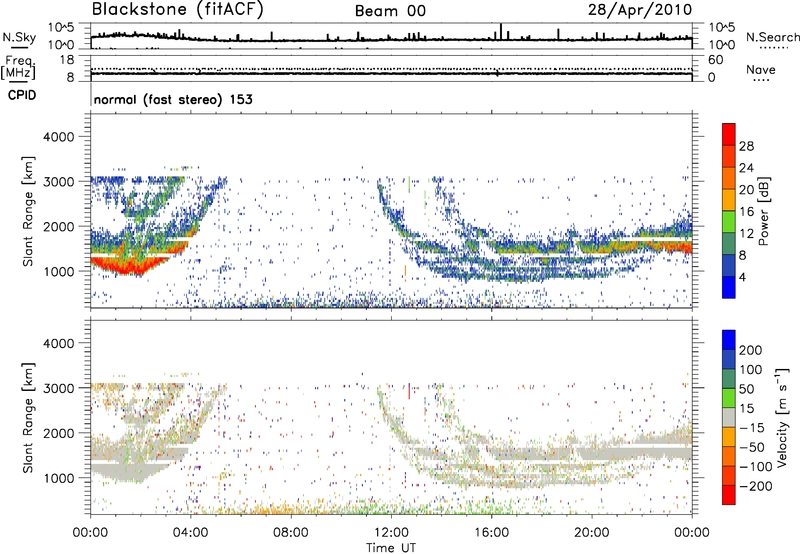
Task: Click the '28' tick on power scale
Action: pos(746,146)
